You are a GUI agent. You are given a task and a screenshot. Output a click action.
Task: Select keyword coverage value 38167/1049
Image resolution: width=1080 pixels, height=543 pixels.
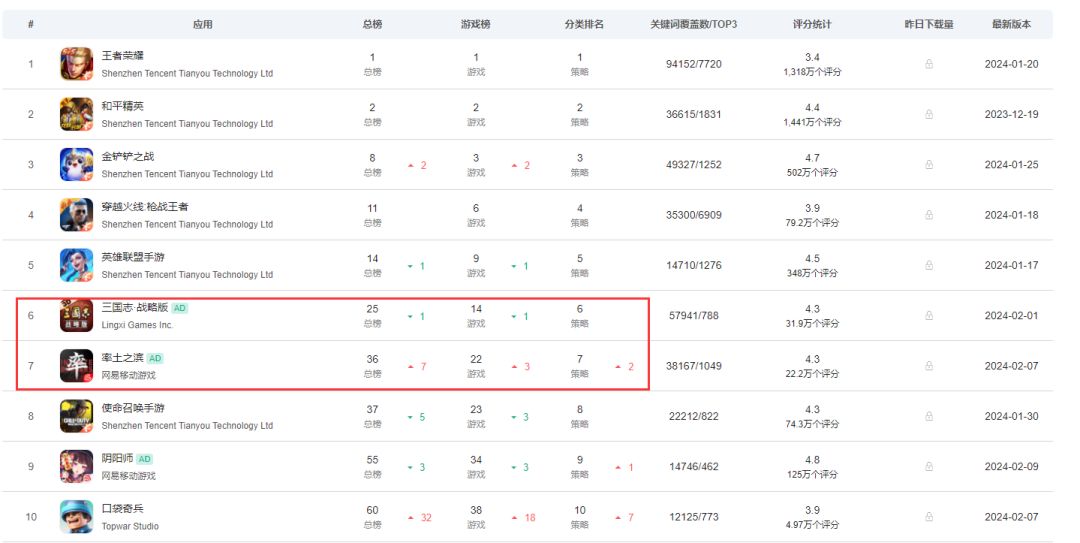click(694, 366)
